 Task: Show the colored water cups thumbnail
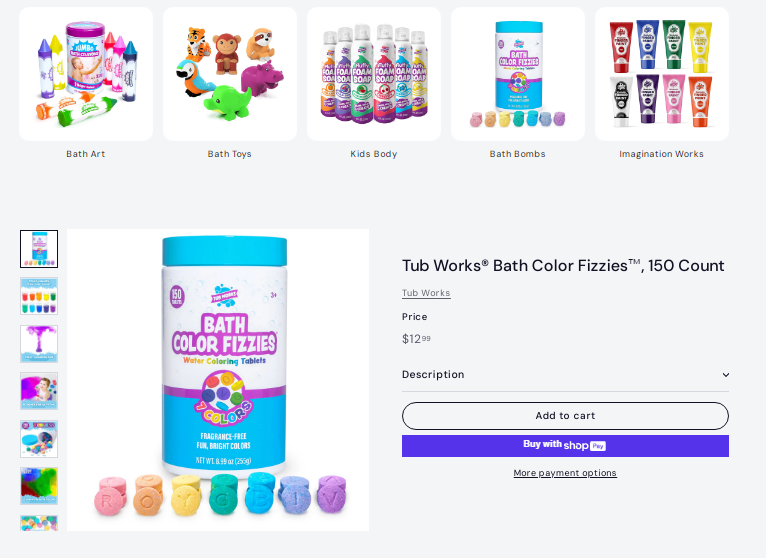coord(39,296)
